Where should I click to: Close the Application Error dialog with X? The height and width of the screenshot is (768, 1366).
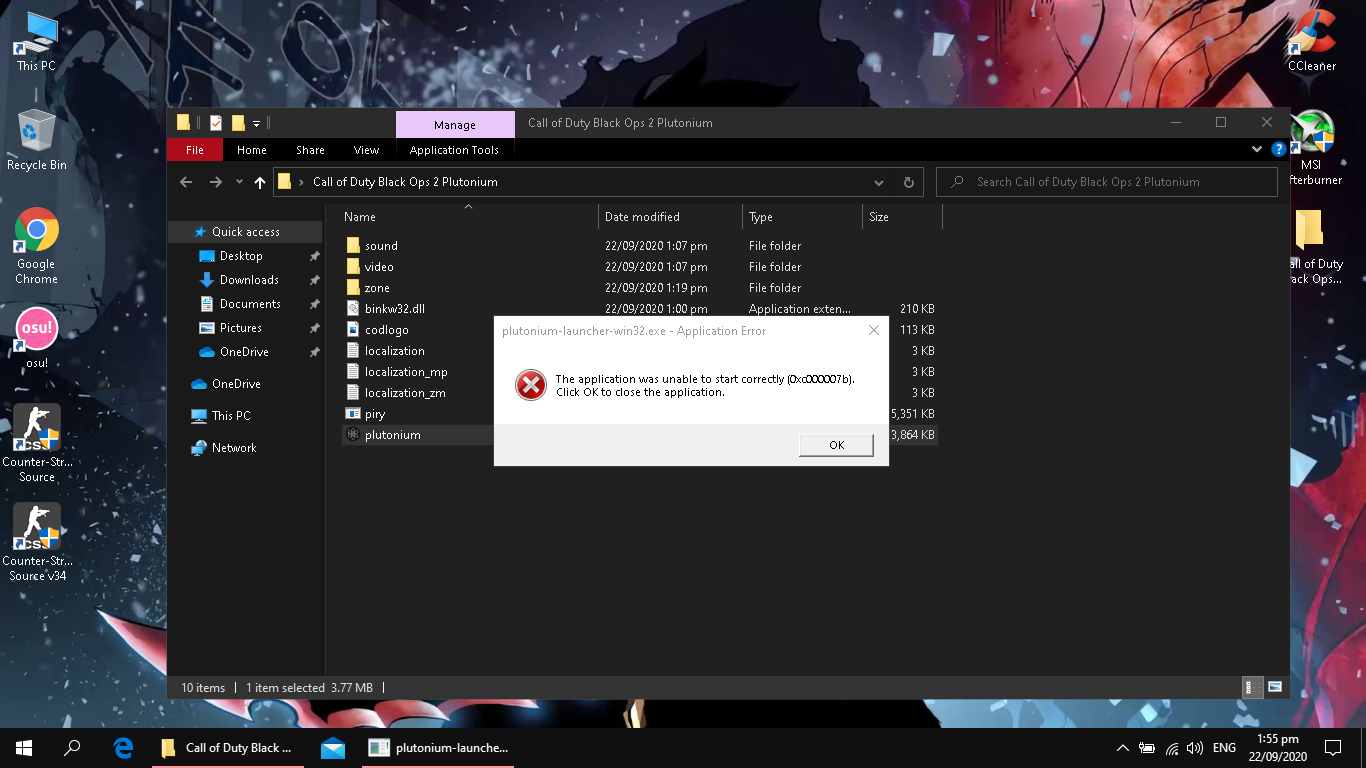(x=873, y=330)
